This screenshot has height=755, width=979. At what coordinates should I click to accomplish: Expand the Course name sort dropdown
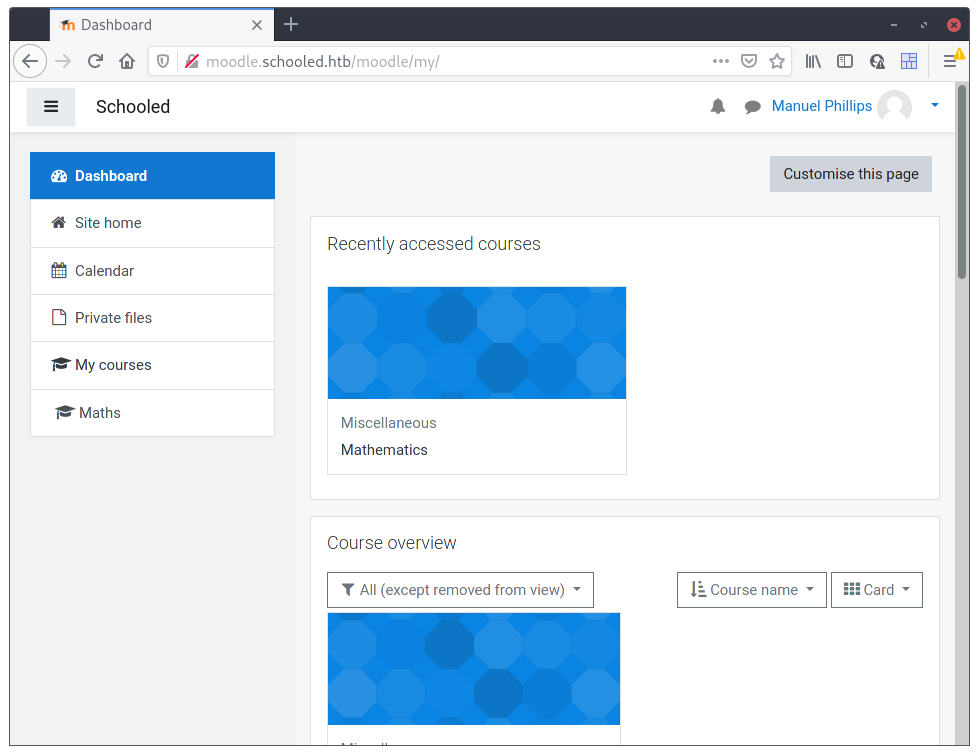pos(752,590)
